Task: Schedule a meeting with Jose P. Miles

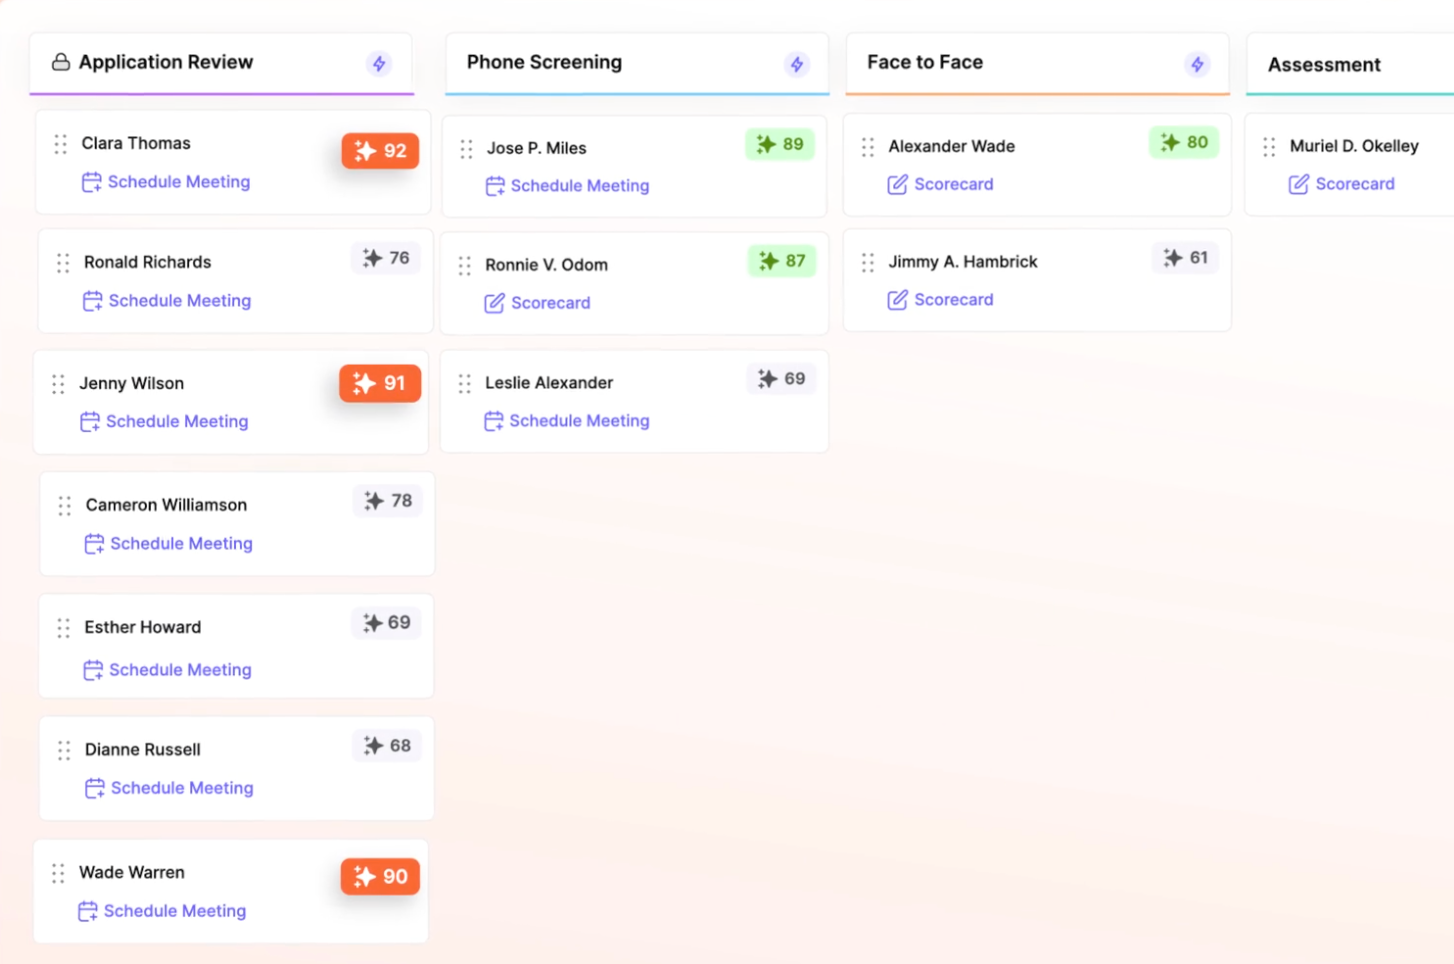Action: [567, 186]
